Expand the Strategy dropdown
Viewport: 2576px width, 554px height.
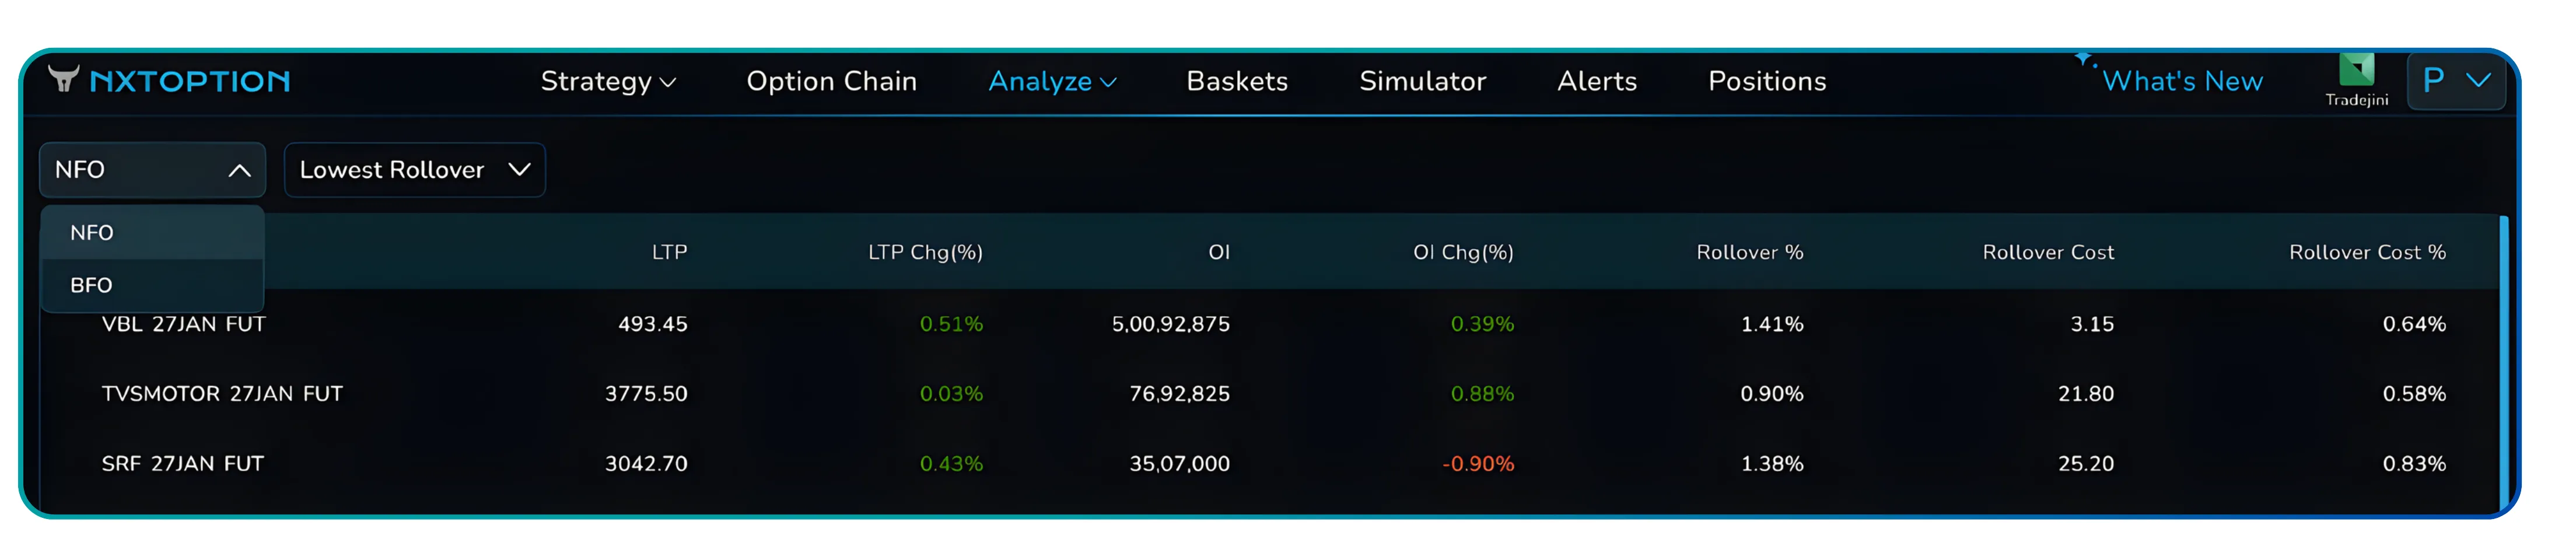click(x=607, y=81)
